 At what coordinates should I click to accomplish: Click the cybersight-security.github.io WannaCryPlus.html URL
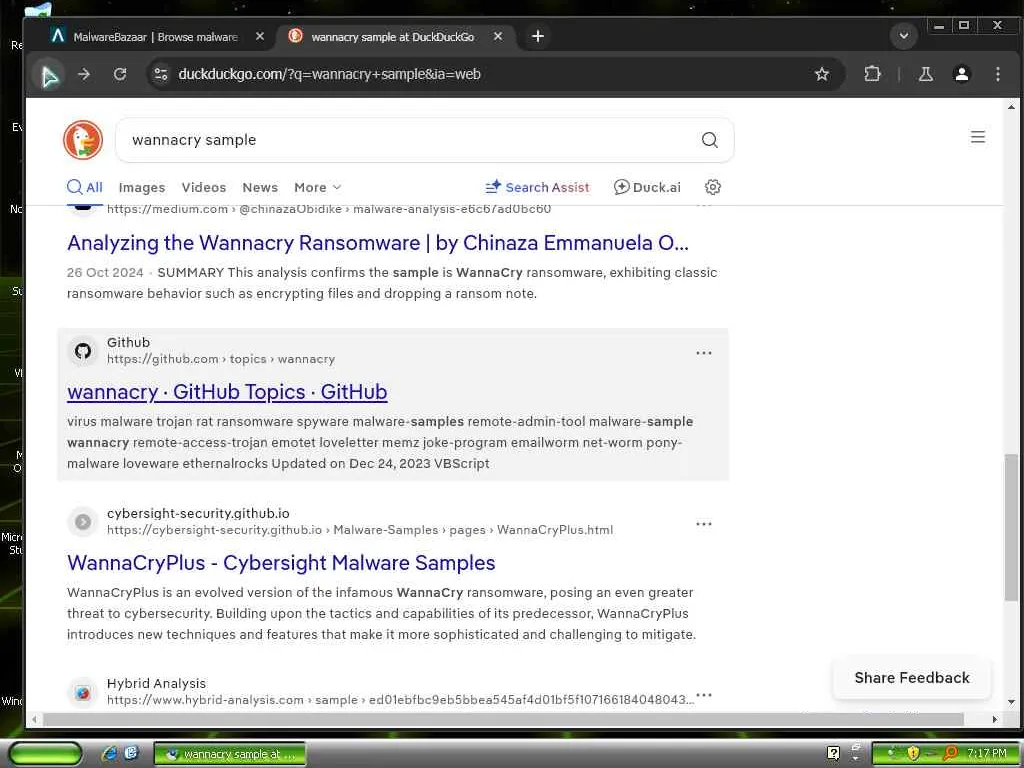pos(360,530)
